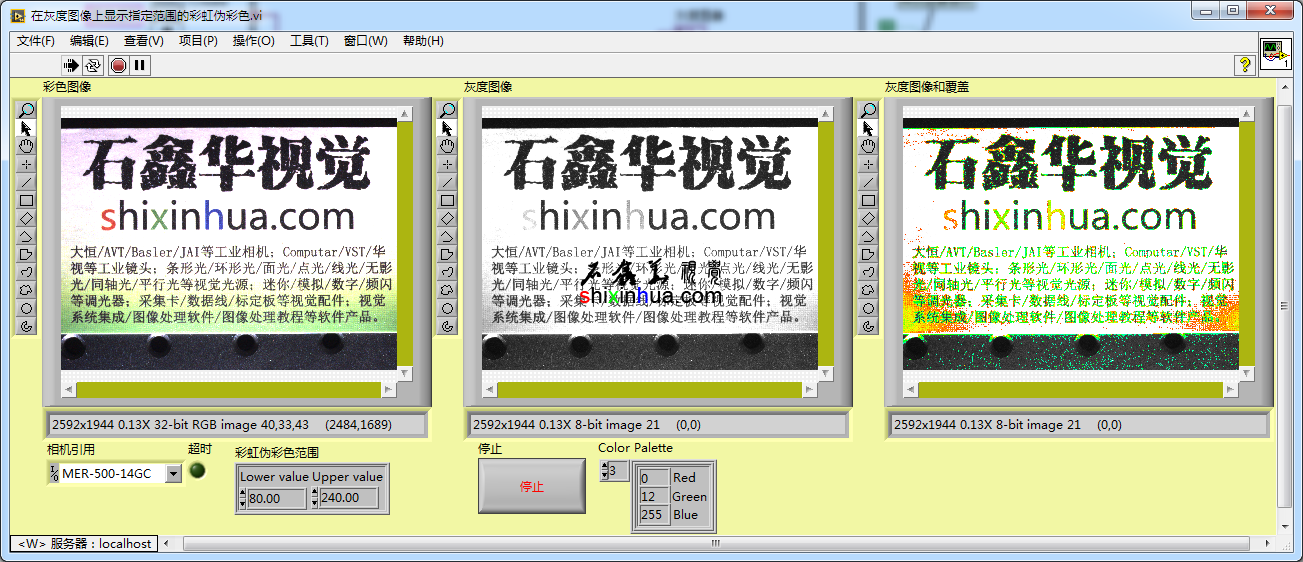Abort execution with the red stop icon
The width and height of the screenshot is (1303, 562).
(118, 65)
